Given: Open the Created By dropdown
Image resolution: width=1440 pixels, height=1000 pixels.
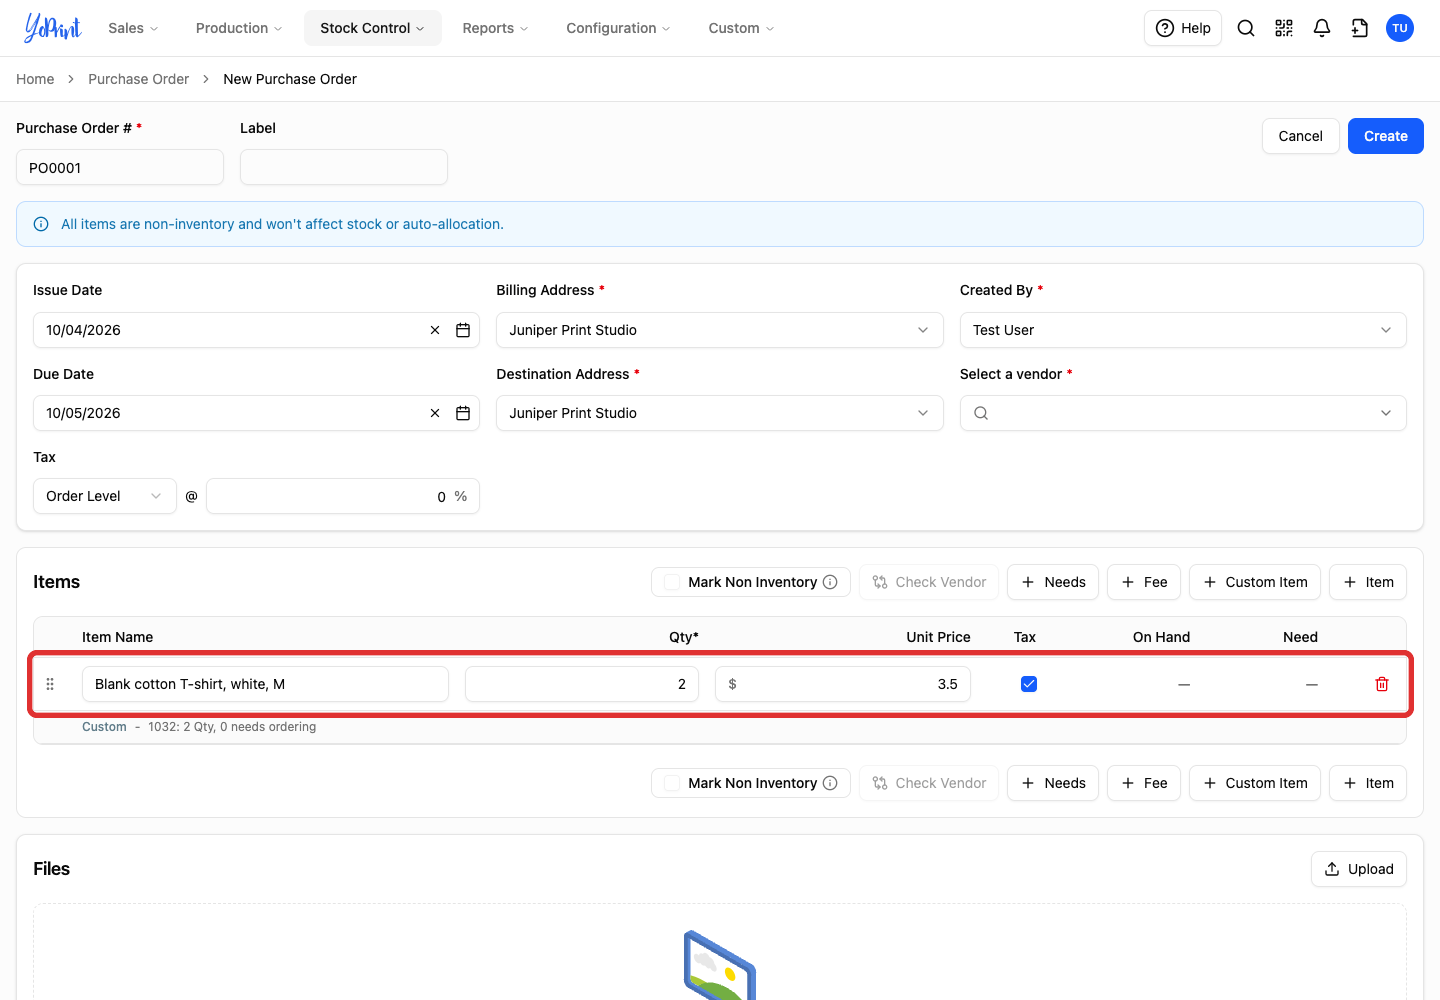Looking at the screenshot, I should coord(1183,330).
